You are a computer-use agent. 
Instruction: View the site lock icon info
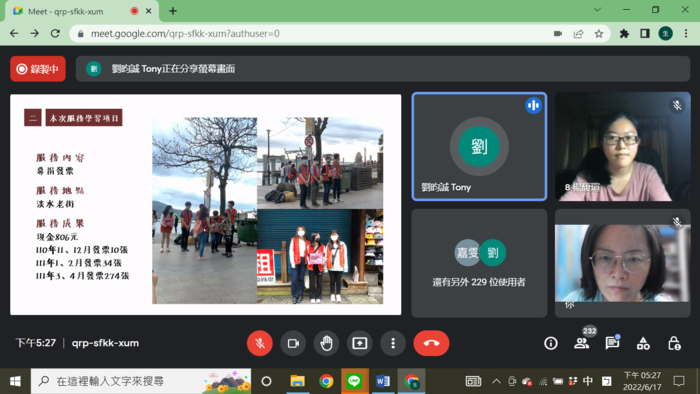coord(81,34)
